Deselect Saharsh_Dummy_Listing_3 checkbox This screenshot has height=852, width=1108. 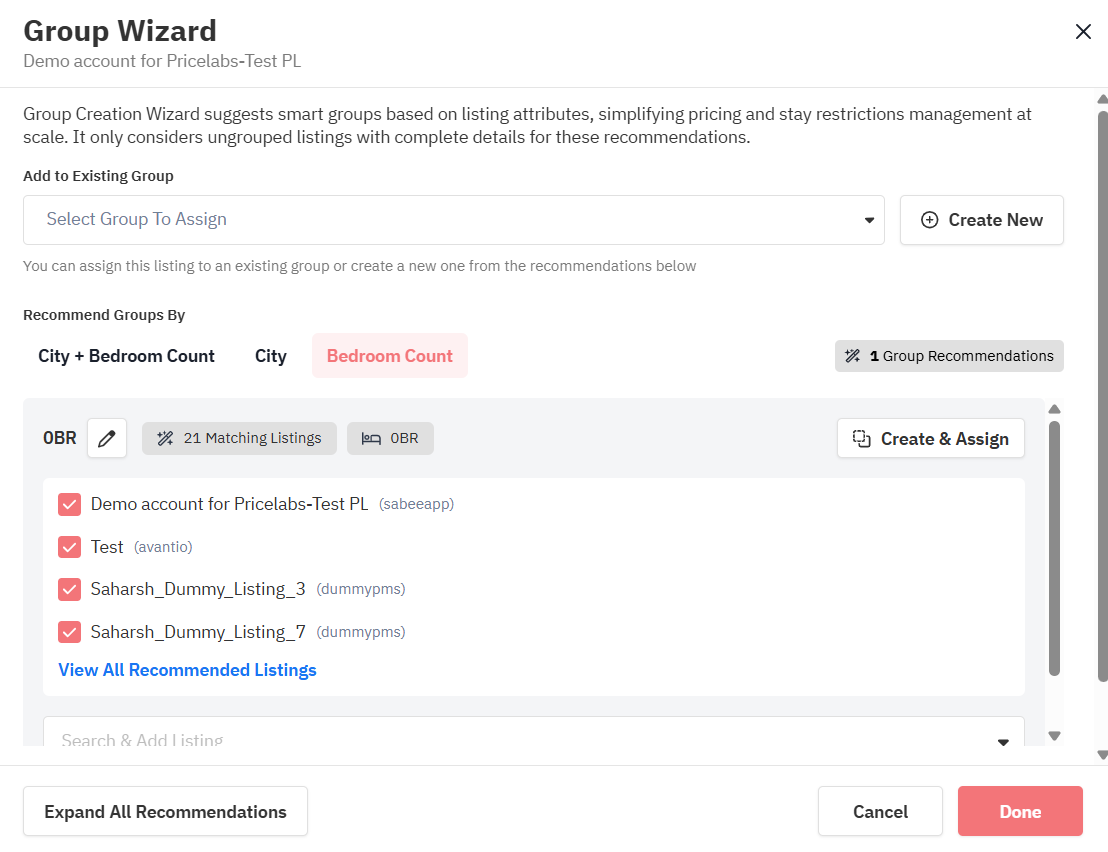click(69, 589)
